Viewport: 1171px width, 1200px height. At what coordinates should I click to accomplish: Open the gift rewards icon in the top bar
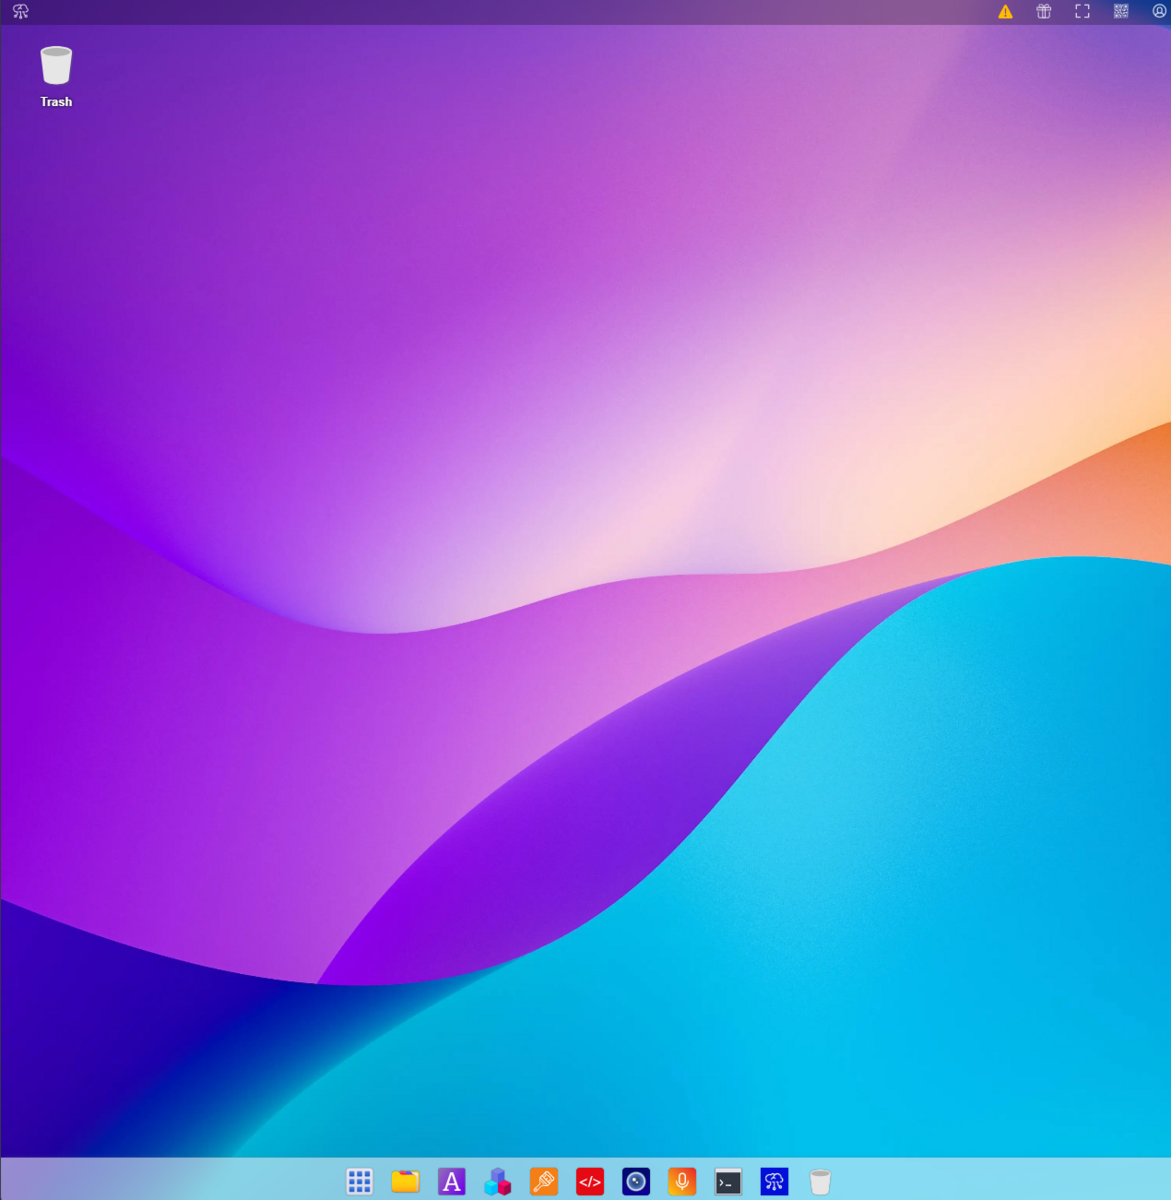click(1043, 11)
